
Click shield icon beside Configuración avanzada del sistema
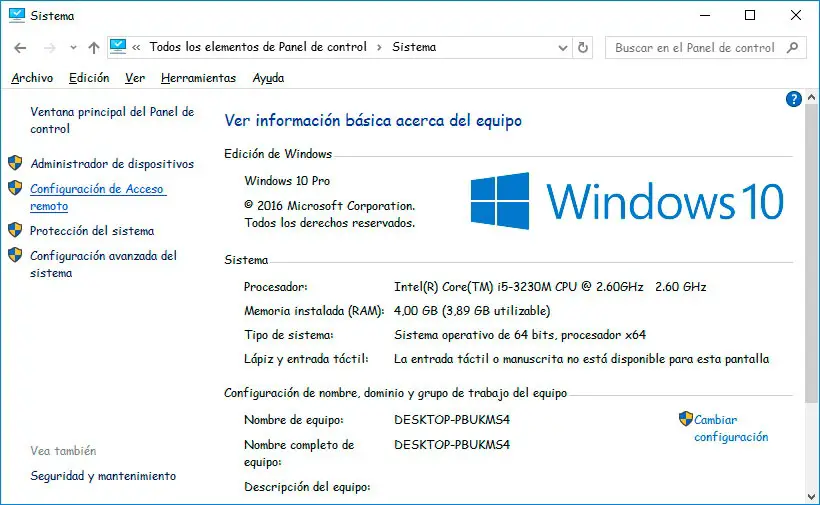15,255
